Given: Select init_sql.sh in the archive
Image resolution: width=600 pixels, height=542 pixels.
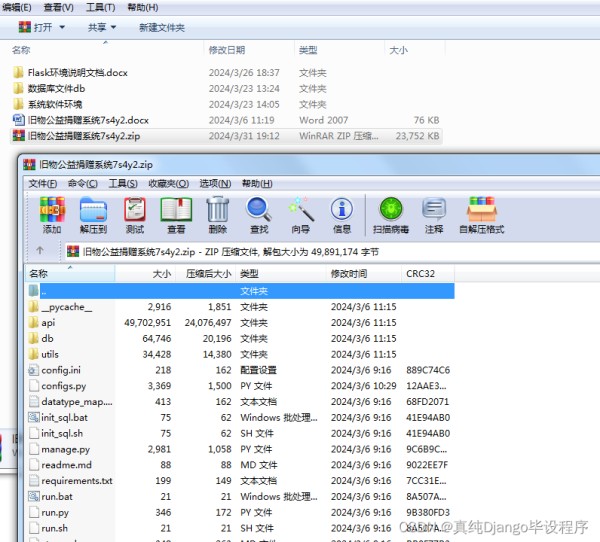Looking at the screenshot, I should pos(241,433).
